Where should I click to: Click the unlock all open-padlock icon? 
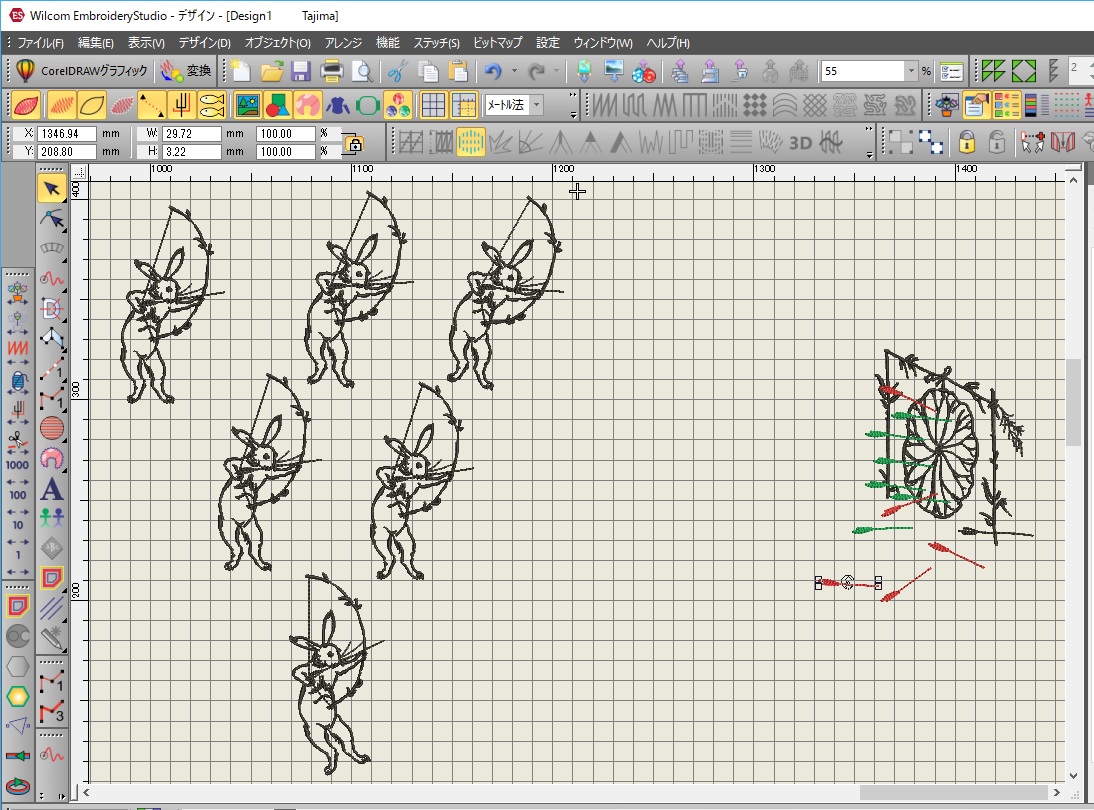click(997, 142)
